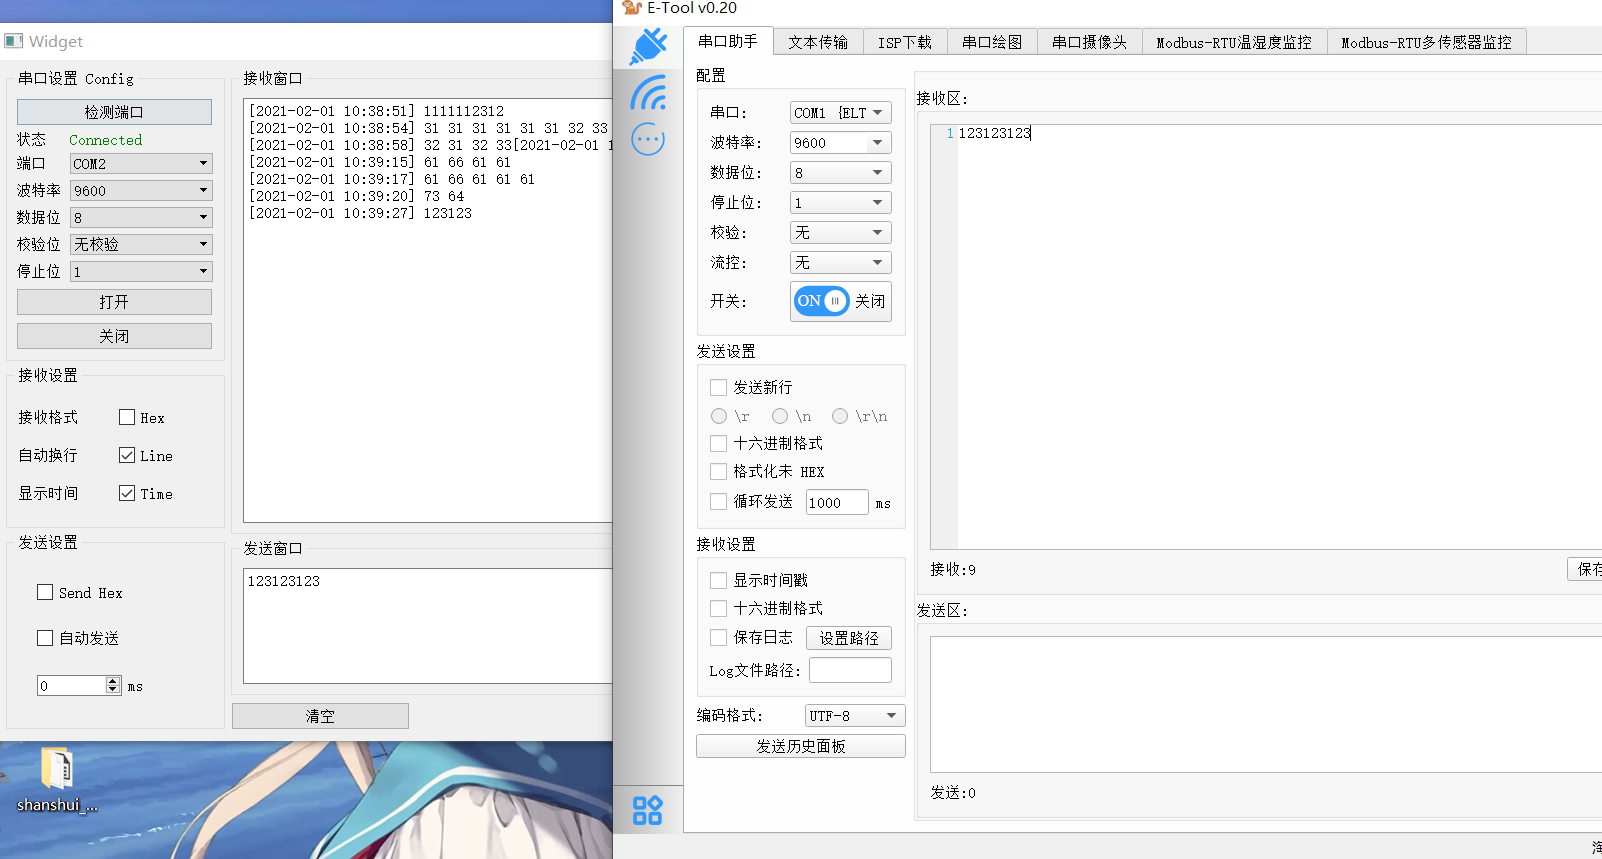
Task: Open the apps grid icon at sidebar bottom
Action: pos(648,810)
